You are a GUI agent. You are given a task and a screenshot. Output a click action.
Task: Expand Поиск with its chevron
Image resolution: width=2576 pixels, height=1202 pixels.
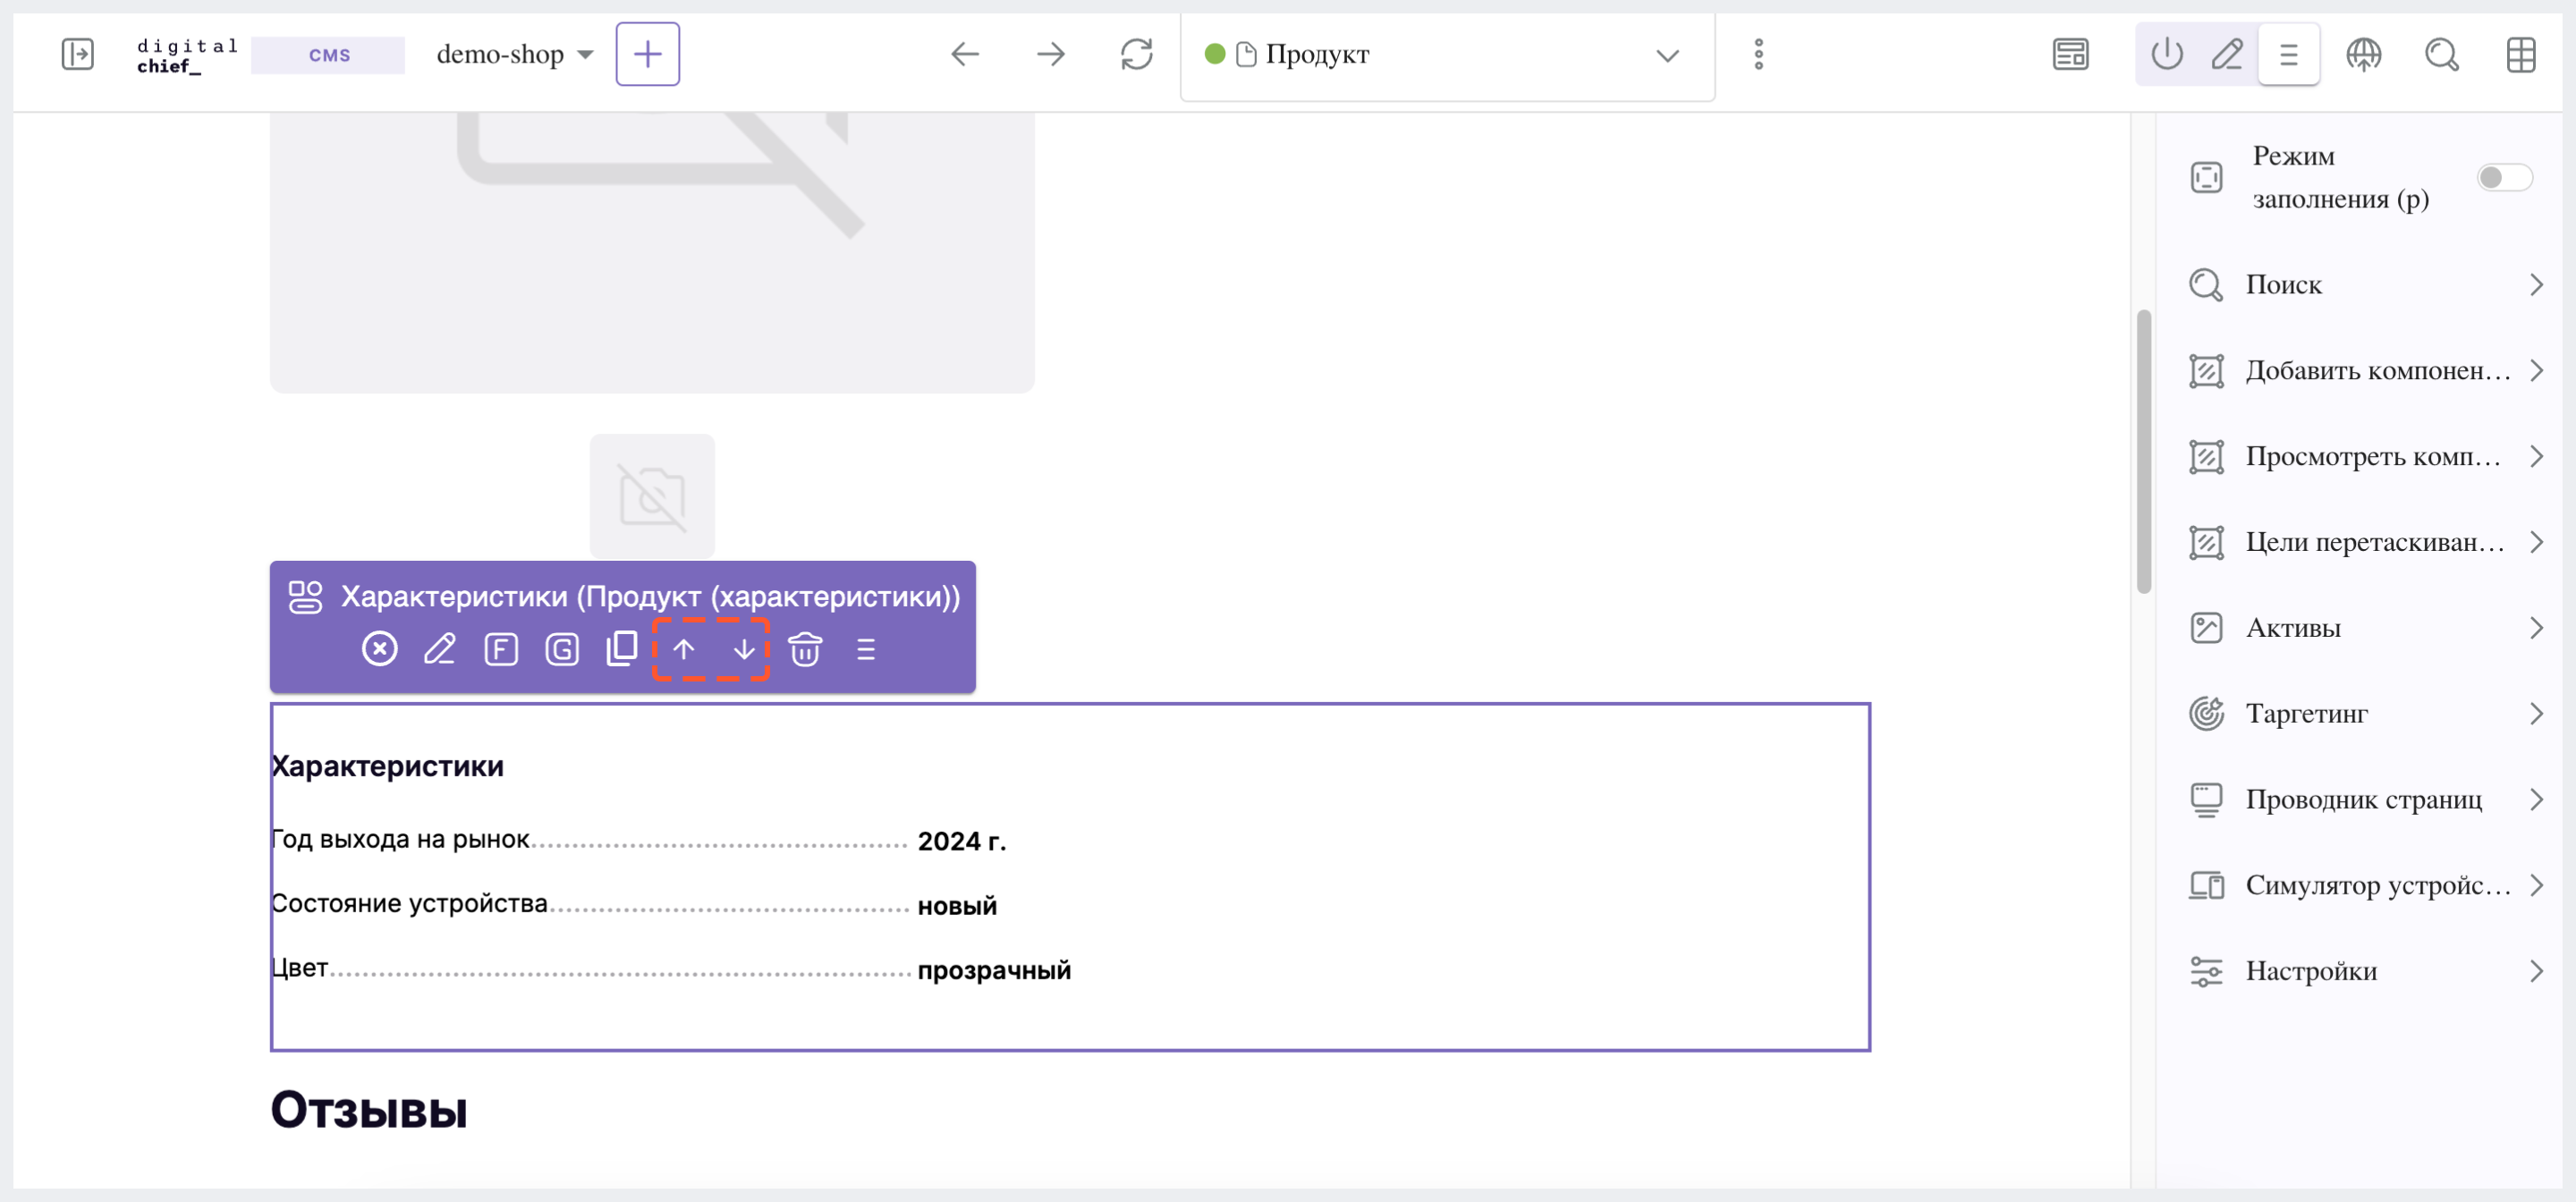2537,285
